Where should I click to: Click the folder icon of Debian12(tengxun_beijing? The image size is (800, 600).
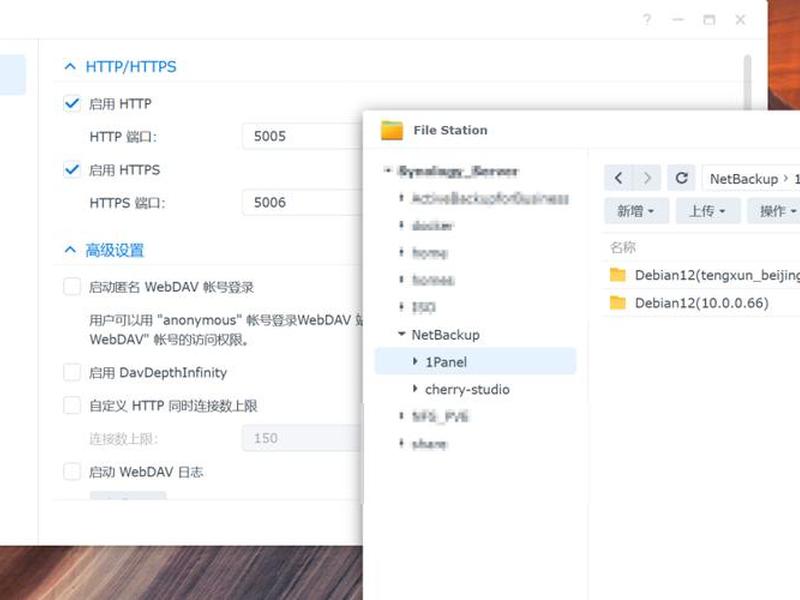[x=618, y=275]
